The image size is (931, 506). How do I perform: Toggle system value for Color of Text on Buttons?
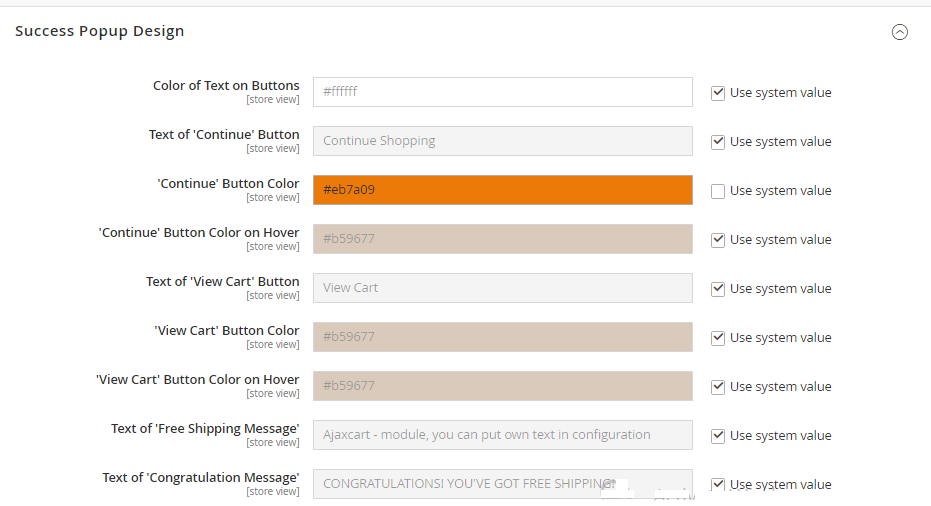[718, 93]
